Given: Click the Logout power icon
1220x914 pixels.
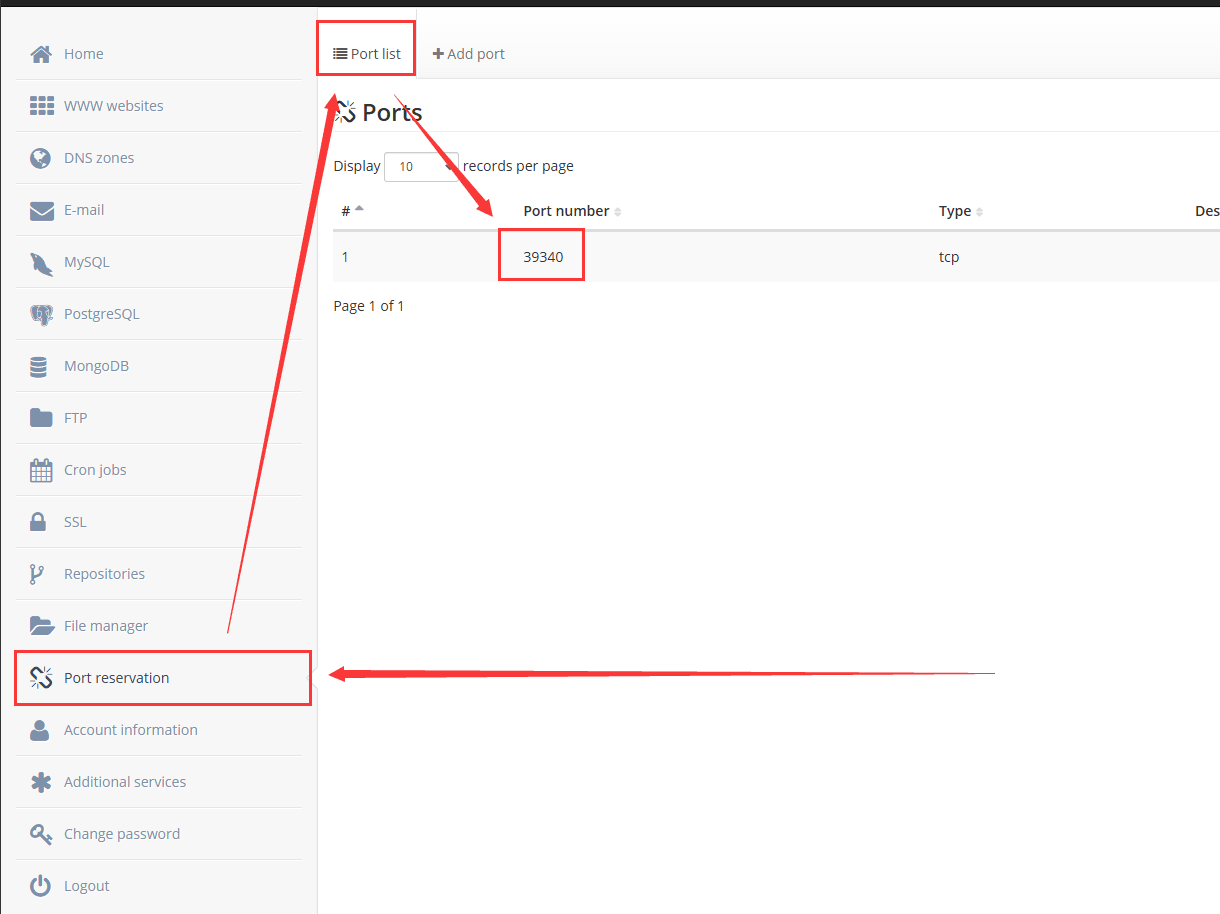Looking at the screenshot, I should [x=40, y=886].
